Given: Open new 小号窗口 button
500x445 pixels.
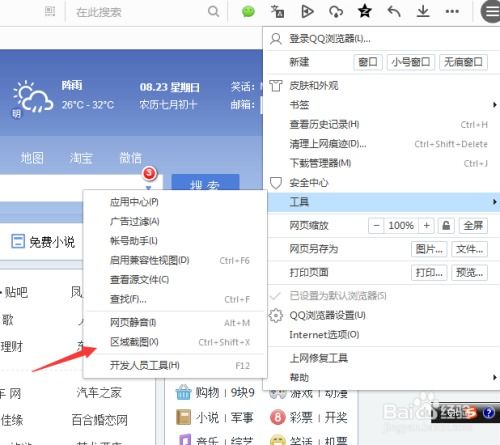Looking at the screenshot, I should click(x=411, y=62).
